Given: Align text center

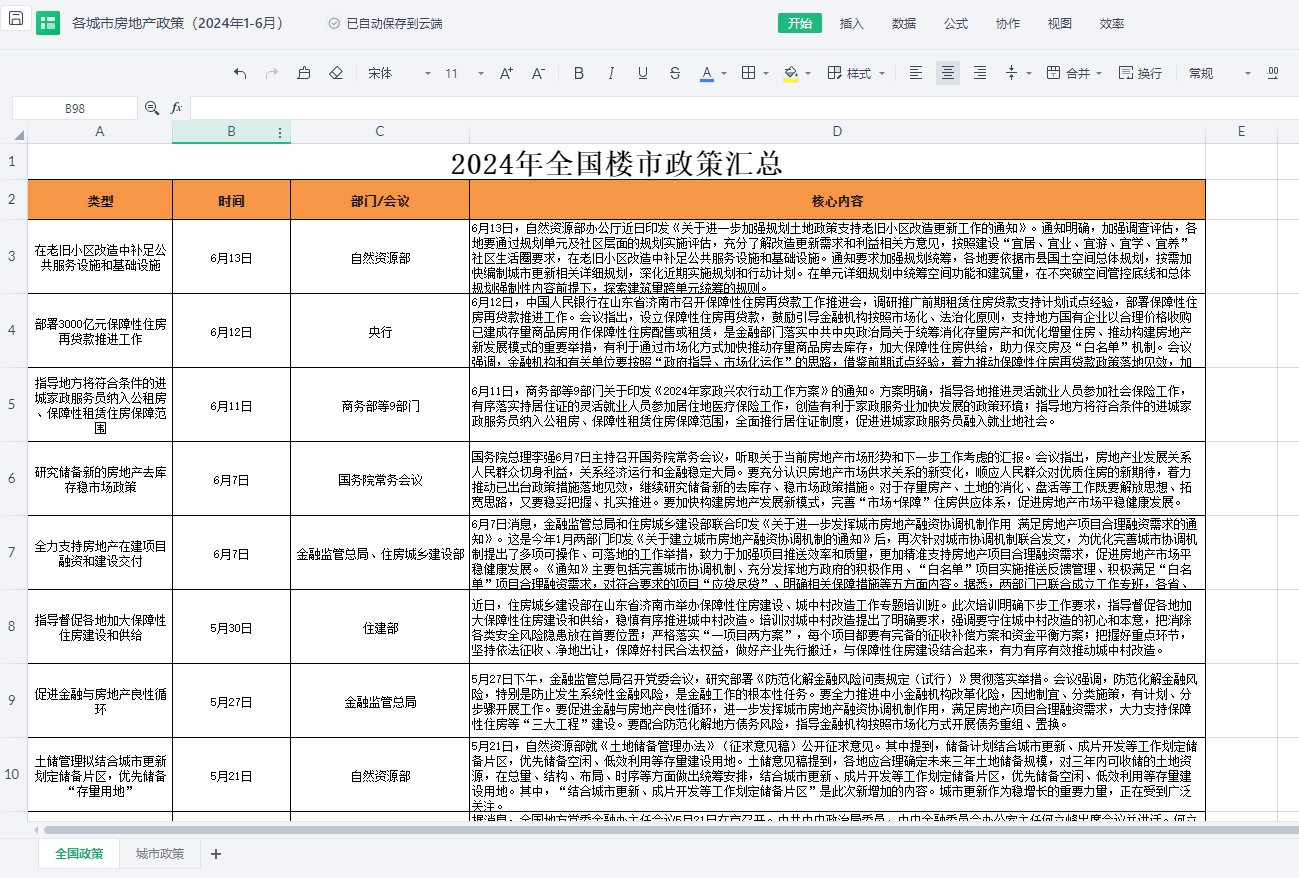Looking at the screenshot, I should pyautogui.click(x=948, y=73).
